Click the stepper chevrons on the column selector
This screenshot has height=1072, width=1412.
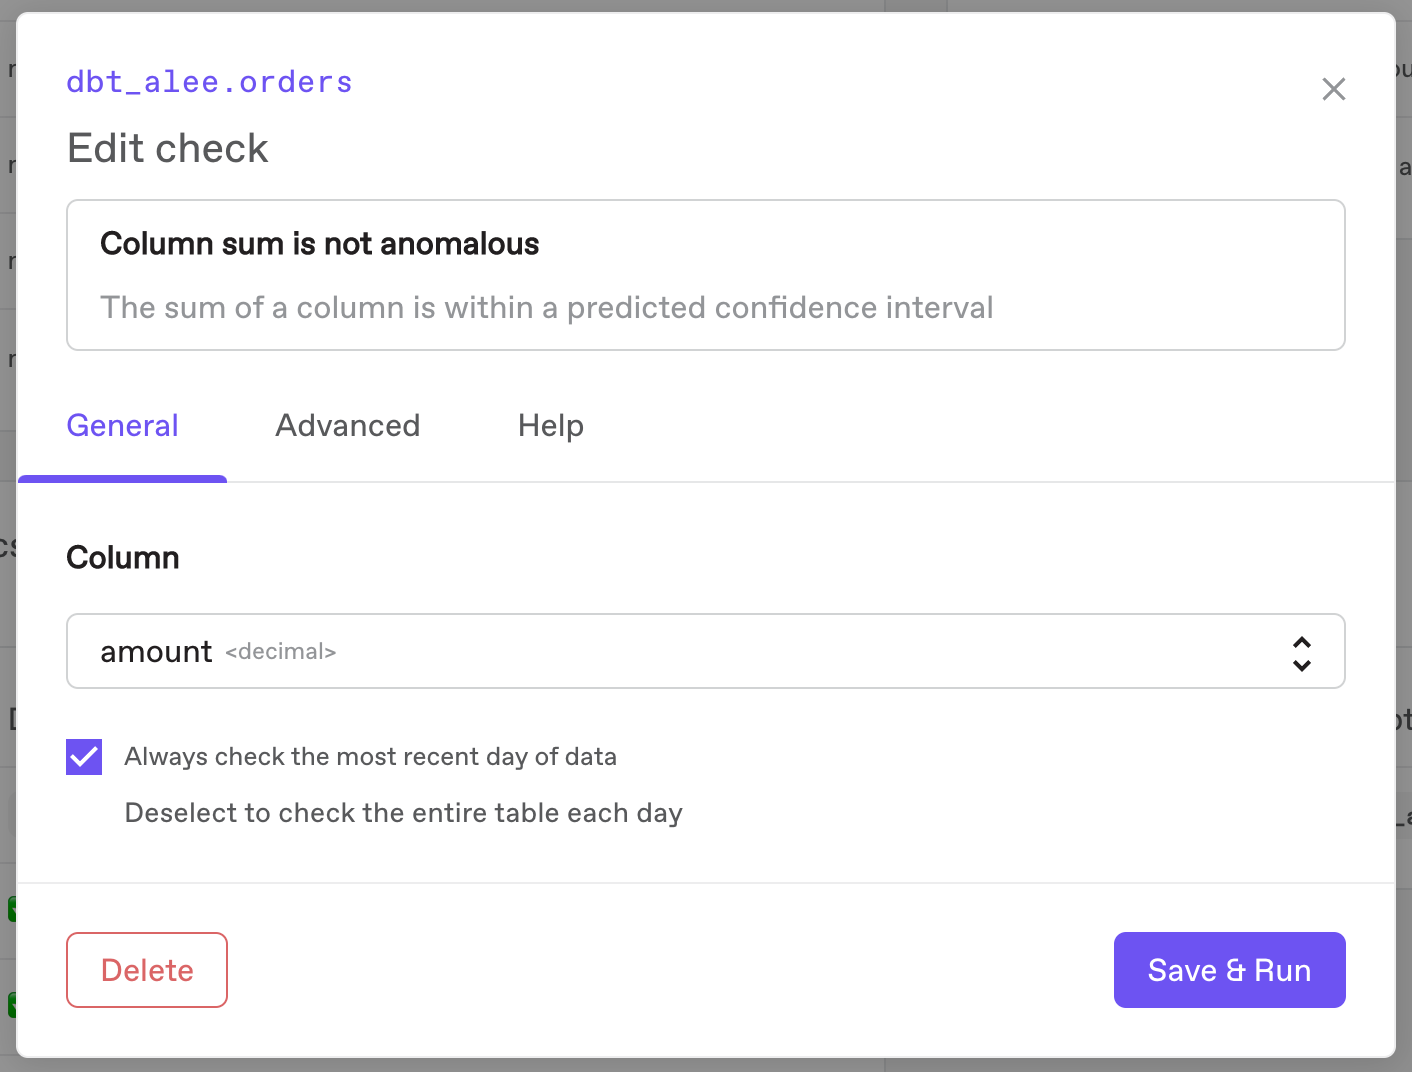[x=1302, y=651]
